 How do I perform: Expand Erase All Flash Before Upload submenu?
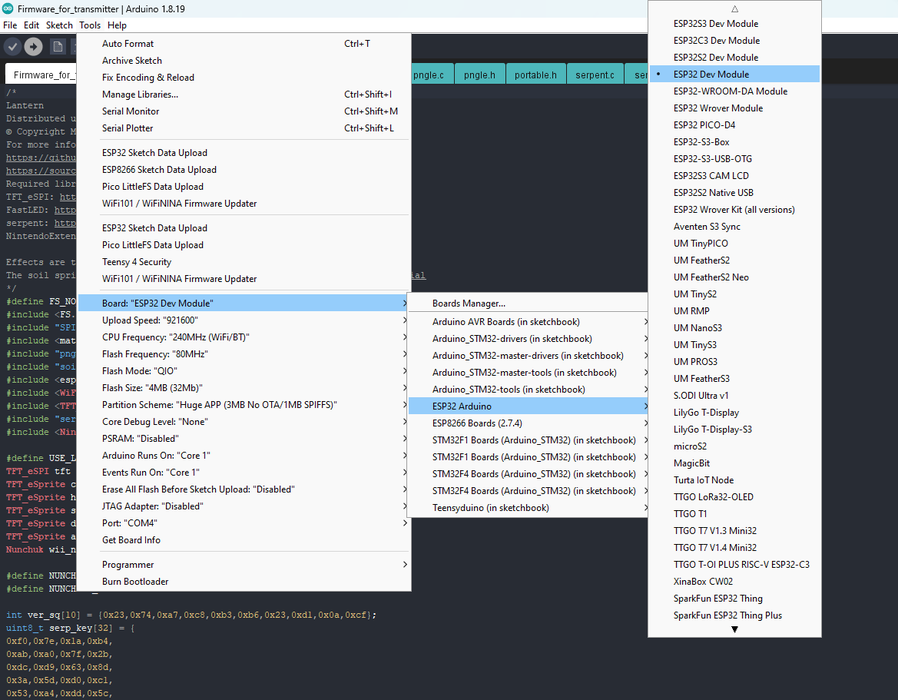[x=244, y=489]
